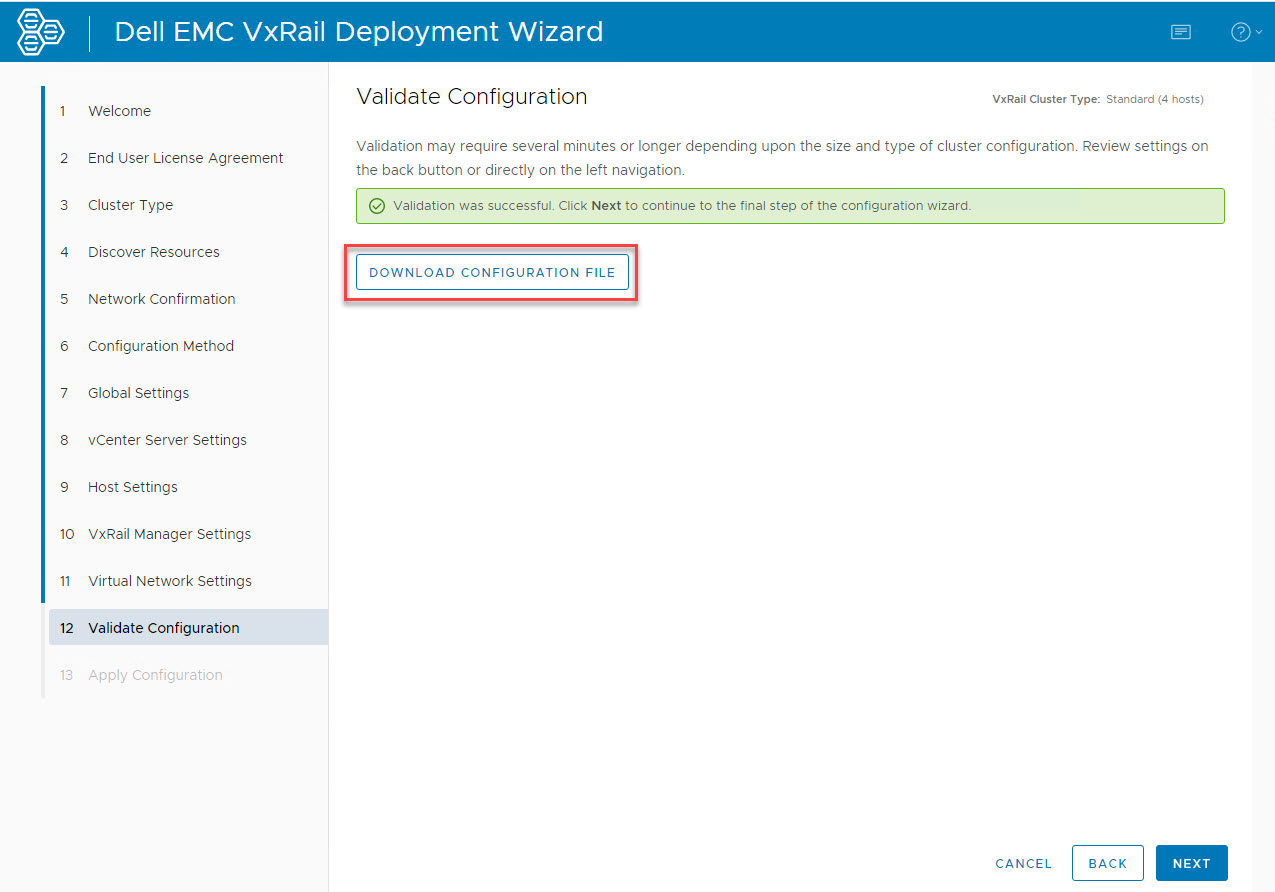Open VxRail Manager Settings step

pos(169,534)
